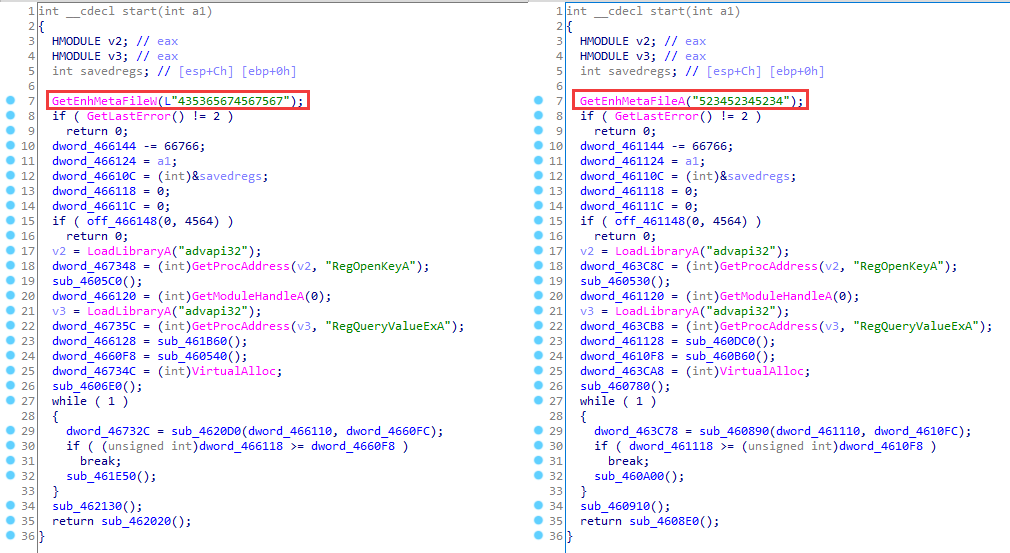Select variable dword_46610C

(94, 176)
